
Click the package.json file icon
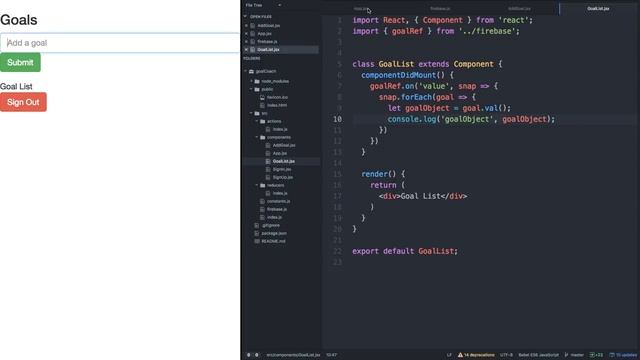pos(257,233)
